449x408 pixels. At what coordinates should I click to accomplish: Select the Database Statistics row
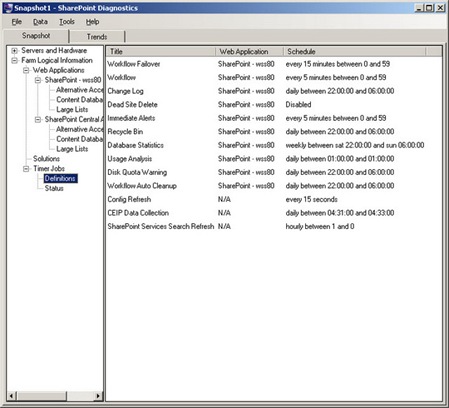pos(274,145)
